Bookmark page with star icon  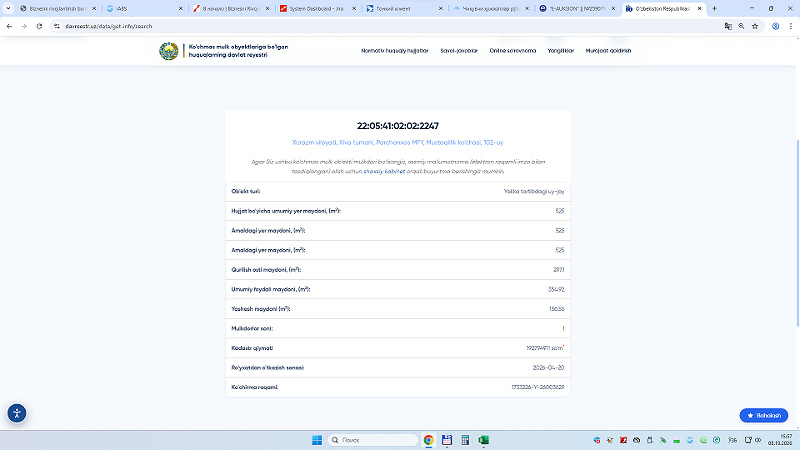tap(755, 26)
